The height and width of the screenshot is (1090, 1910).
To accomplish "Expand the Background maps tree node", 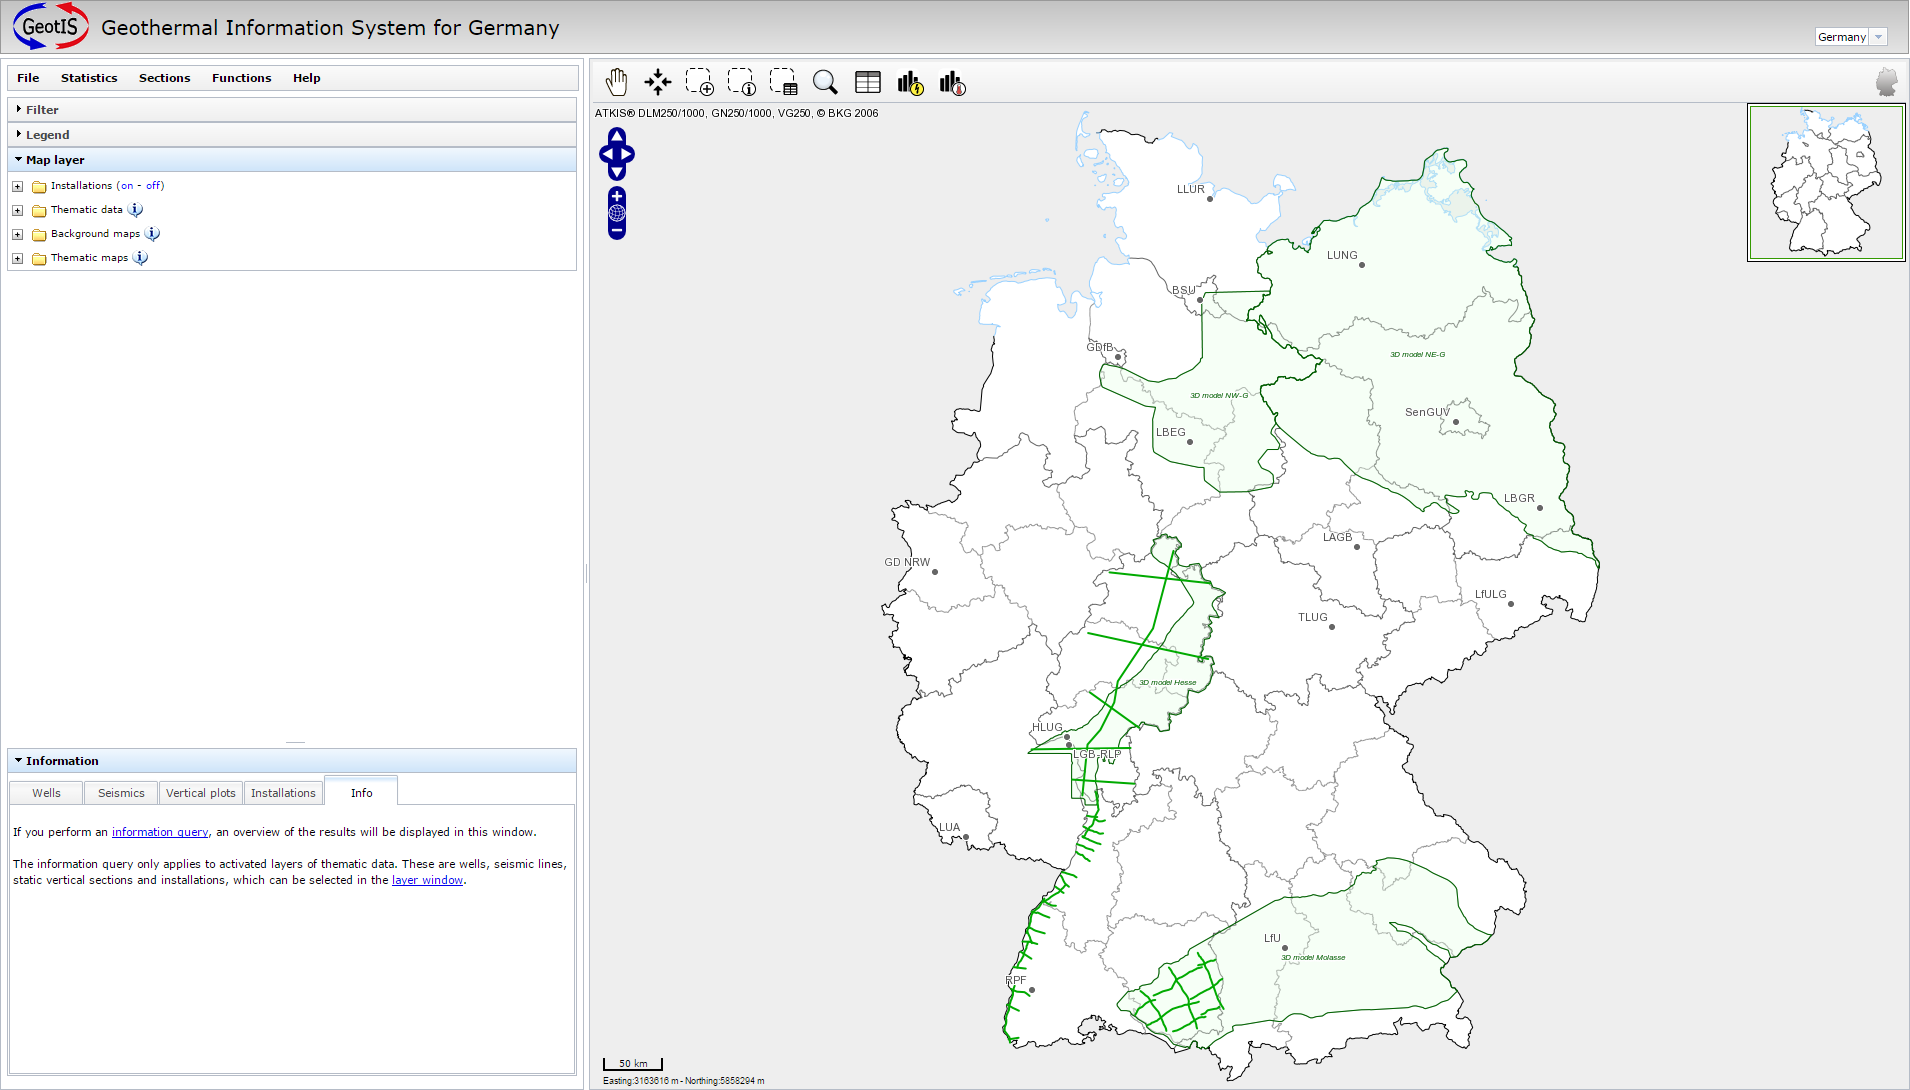I will [17, 235].
